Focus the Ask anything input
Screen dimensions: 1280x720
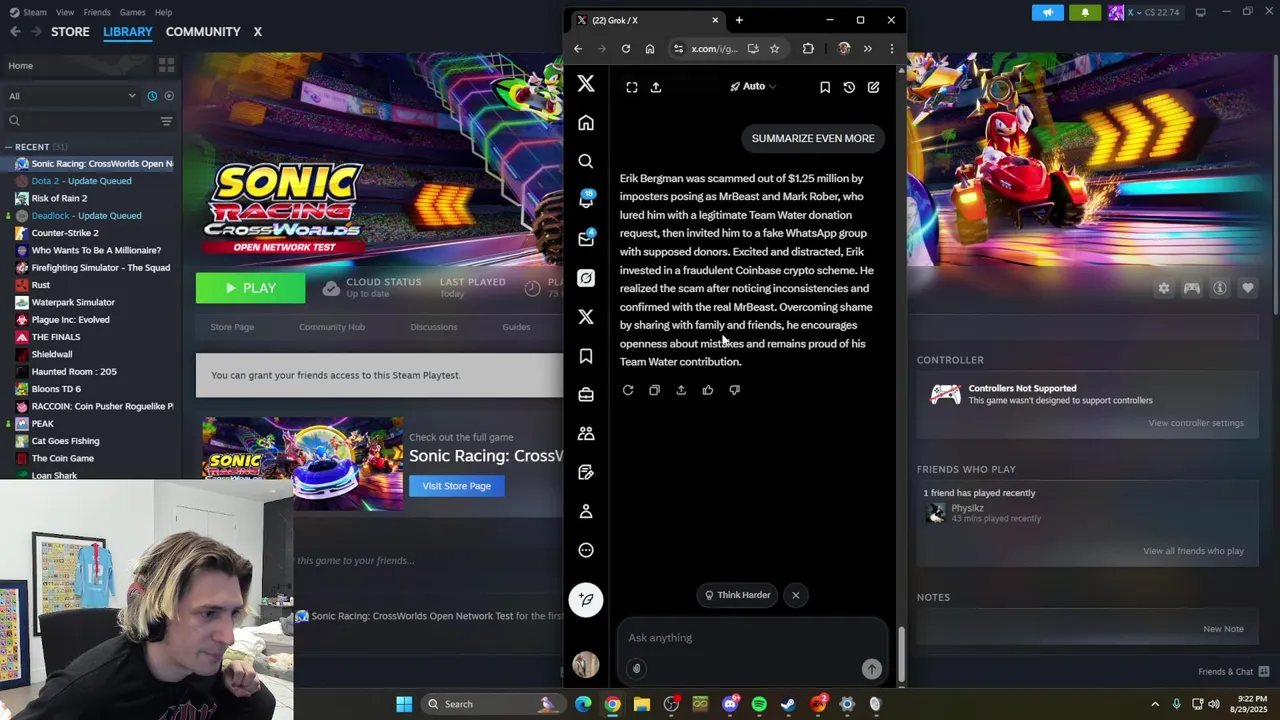[x=752, y=638]
